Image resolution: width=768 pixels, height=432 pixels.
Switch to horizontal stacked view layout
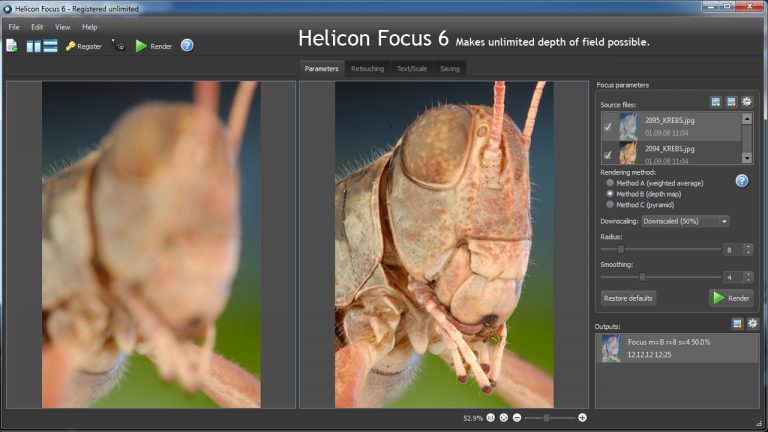50,46
